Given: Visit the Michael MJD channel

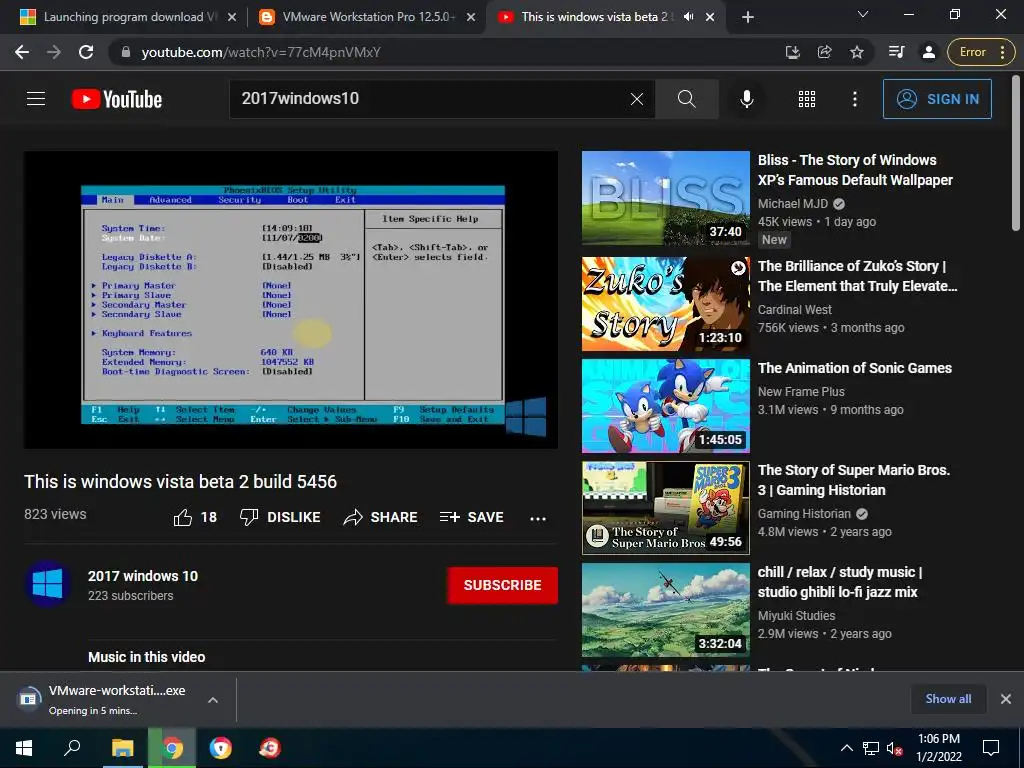Looking at the screenshot, I should [793, 204].
